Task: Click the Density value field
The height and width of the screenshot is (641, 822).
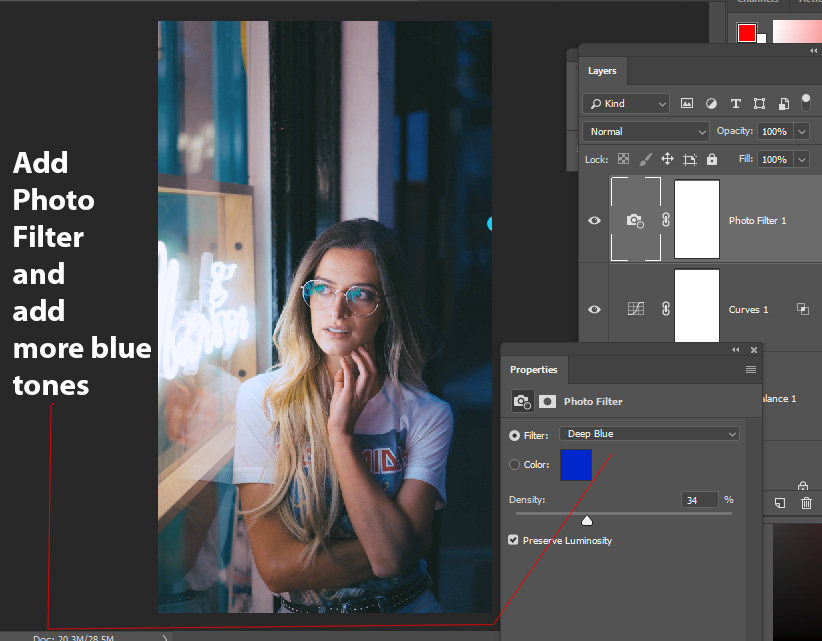Action: click(699, 500)
